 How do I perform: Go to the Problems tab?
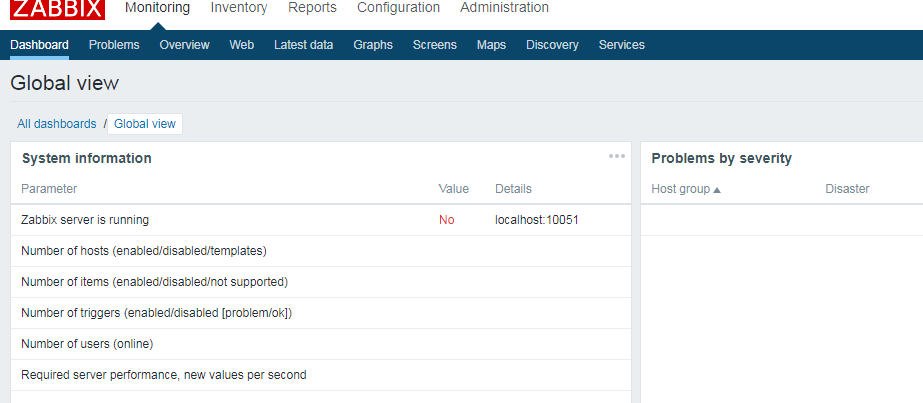click(x=114, y=45)
